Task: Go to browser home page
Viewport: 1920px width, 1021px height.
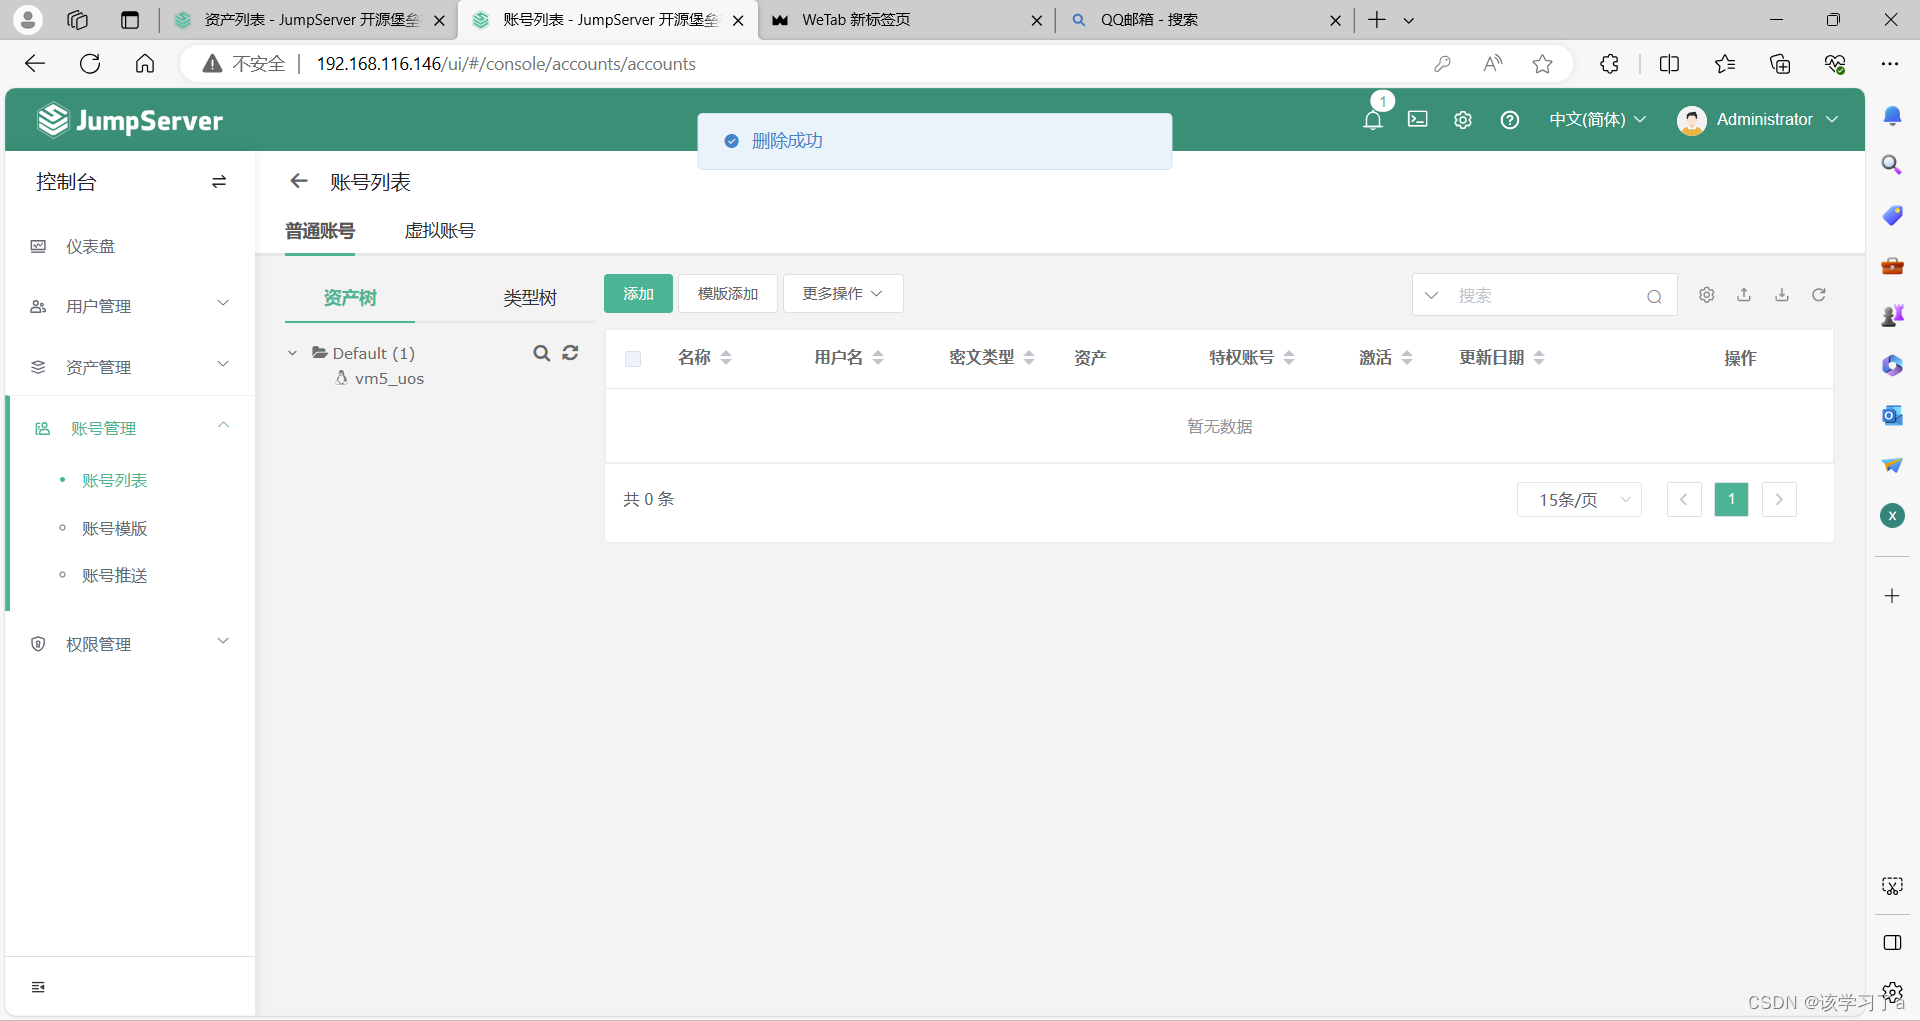Action: pos(145,64)
